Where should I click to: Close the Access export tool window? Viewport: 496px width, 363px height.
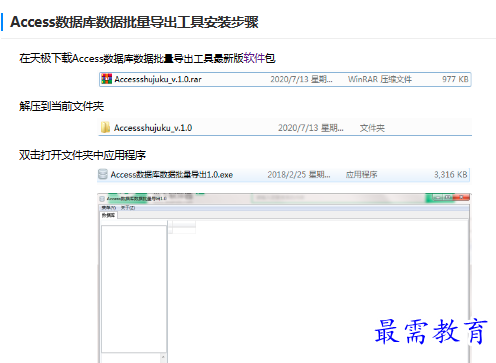pyautogui.click(x=461, y=197)
